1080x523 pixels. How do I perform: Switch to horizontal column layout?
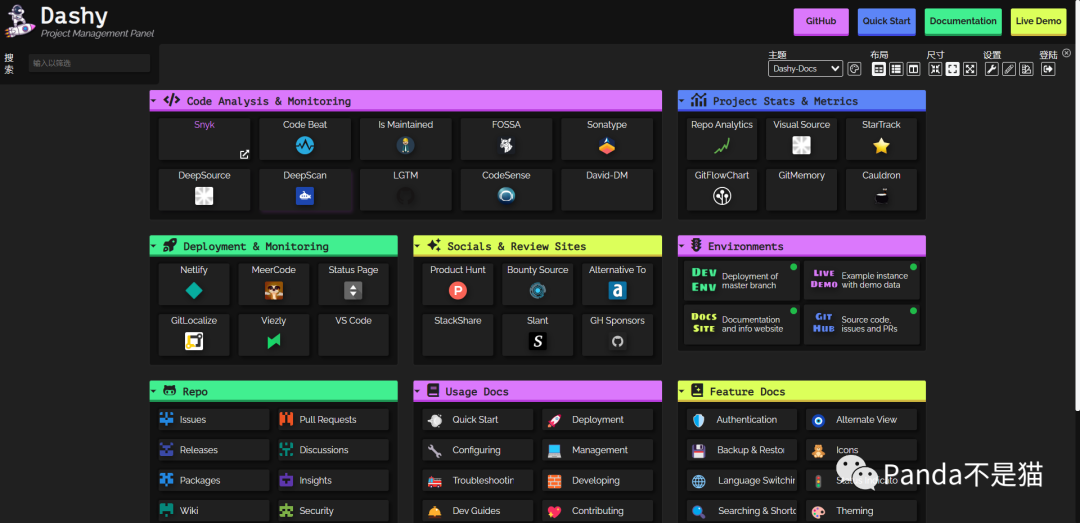click(x=913, y=69)
